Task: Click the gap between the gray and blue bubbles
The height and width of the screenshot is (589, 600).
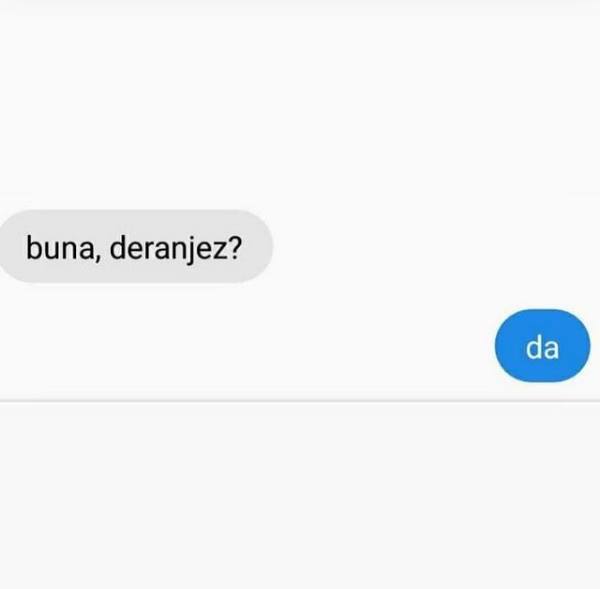Action: (300, 296)
